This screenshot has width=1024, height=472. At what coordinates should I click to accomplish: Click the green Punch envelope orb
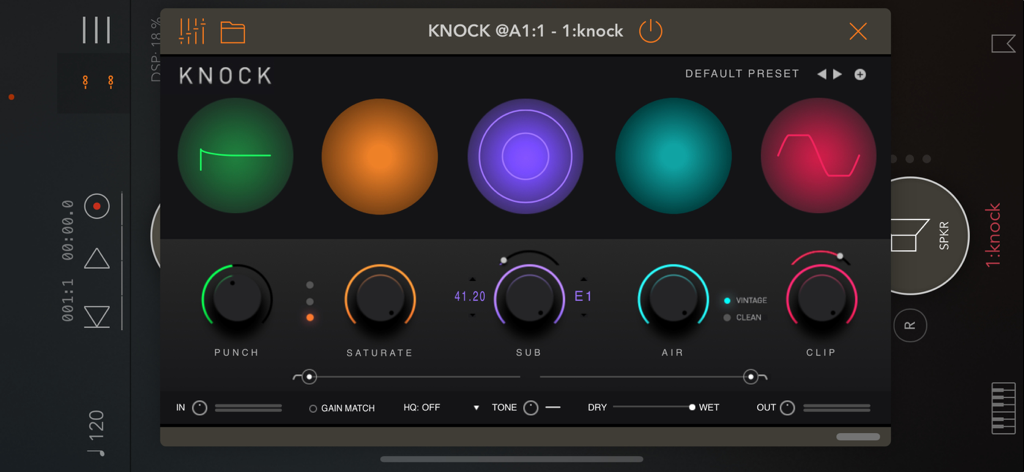(235, 156)
